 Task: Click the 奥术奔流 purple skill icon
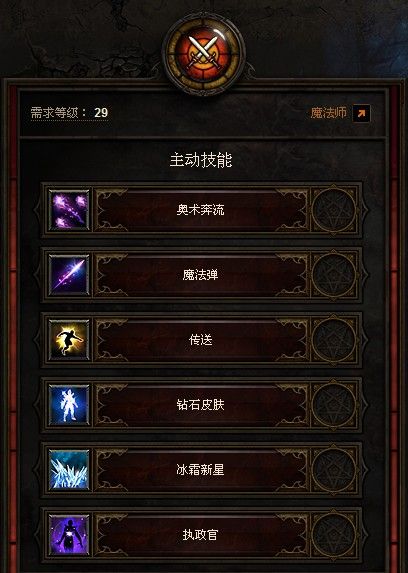pyautogui.click(x=69, y=210)
